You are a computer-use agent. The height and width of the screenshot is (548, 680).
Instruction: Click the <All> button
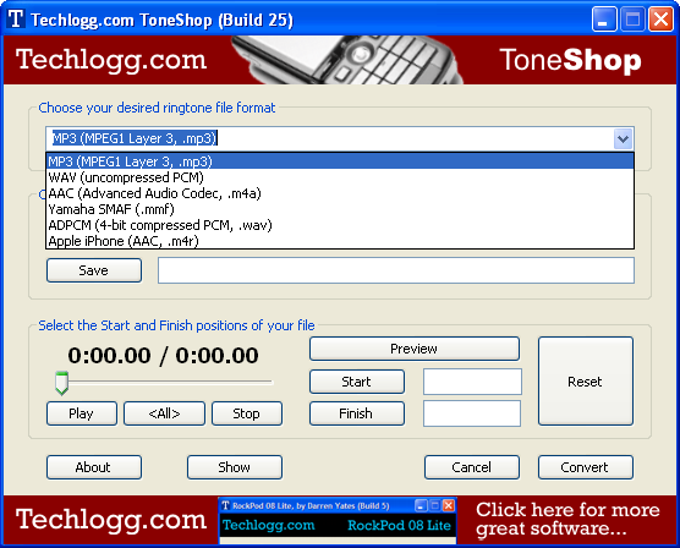(x=164, y=414)
